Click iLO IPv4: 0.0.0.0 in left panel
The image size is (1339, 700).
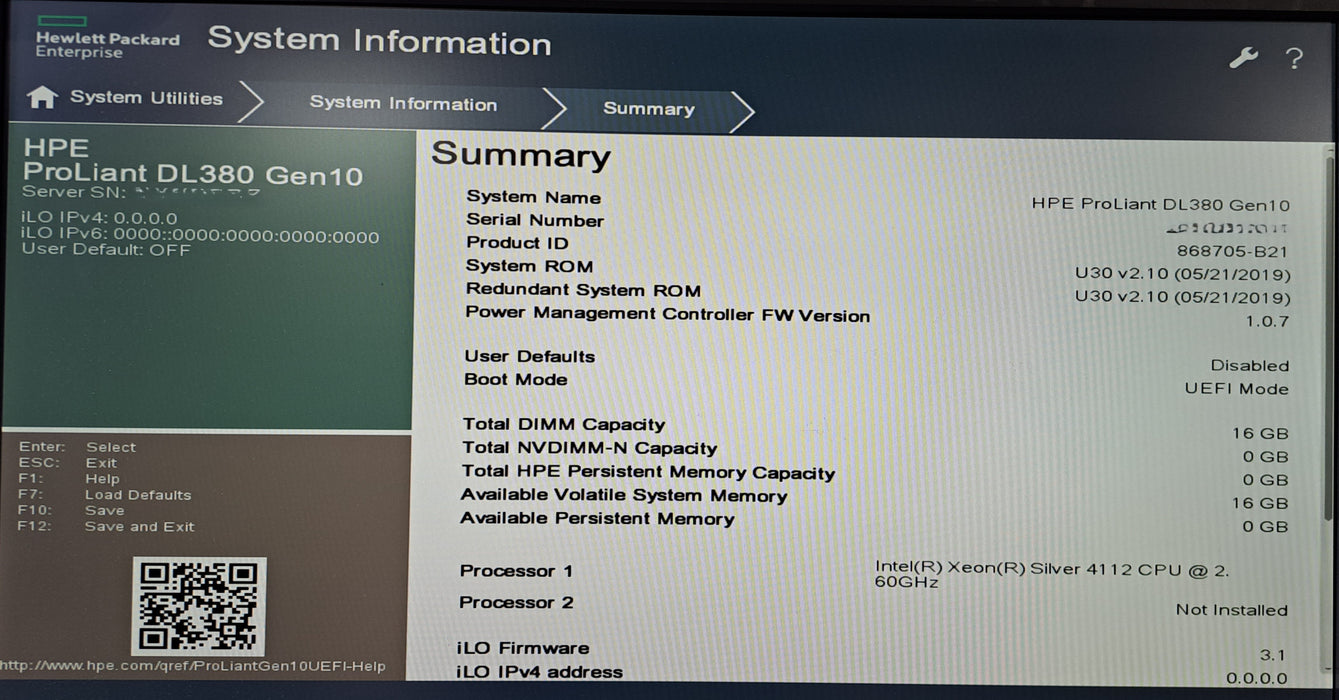[99, 218]
